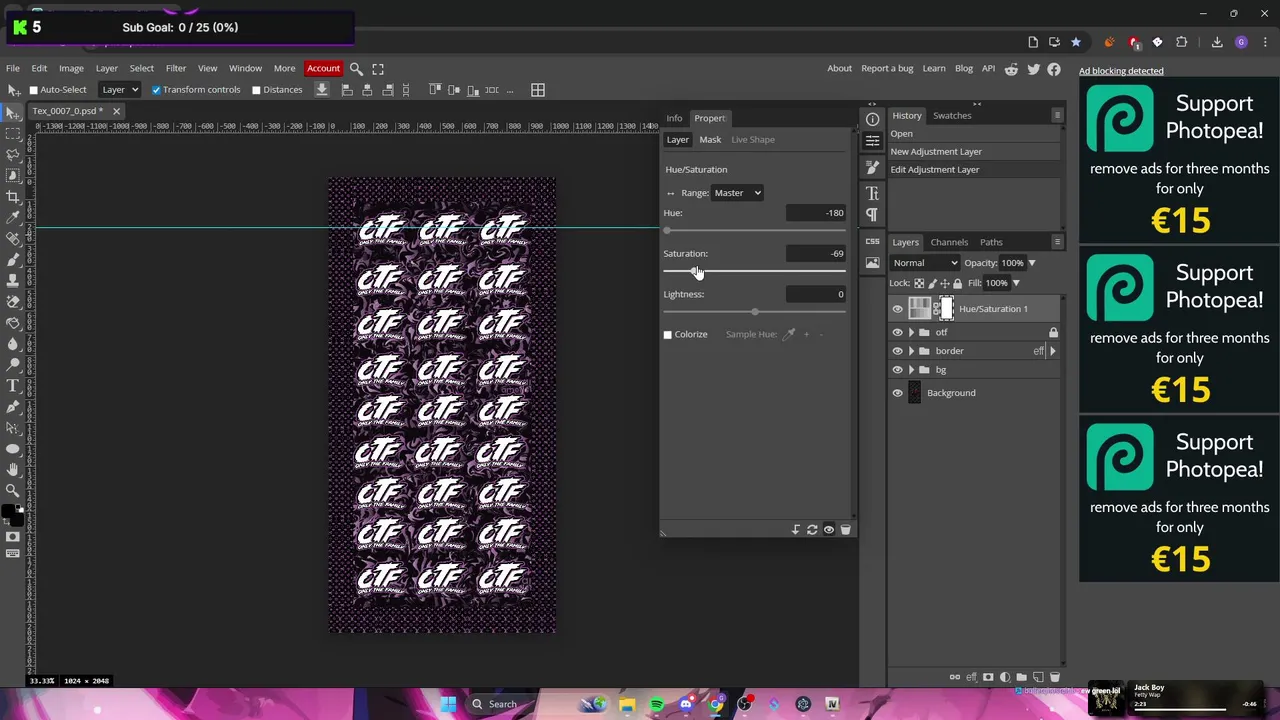Open the search magnifier in menu bar
The height and width of the screenshot is (720, 1280).
(x=356, y=69)
